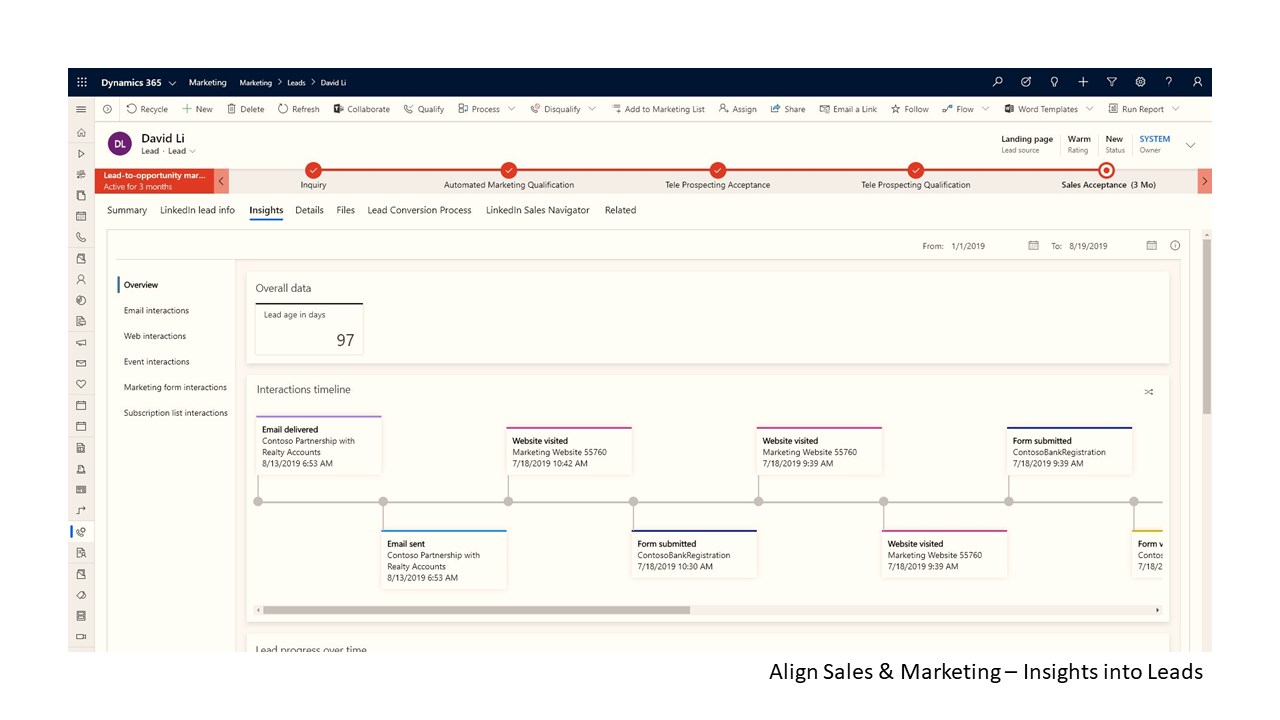
Task: Click Email a Link command
Action: point(848,109)
